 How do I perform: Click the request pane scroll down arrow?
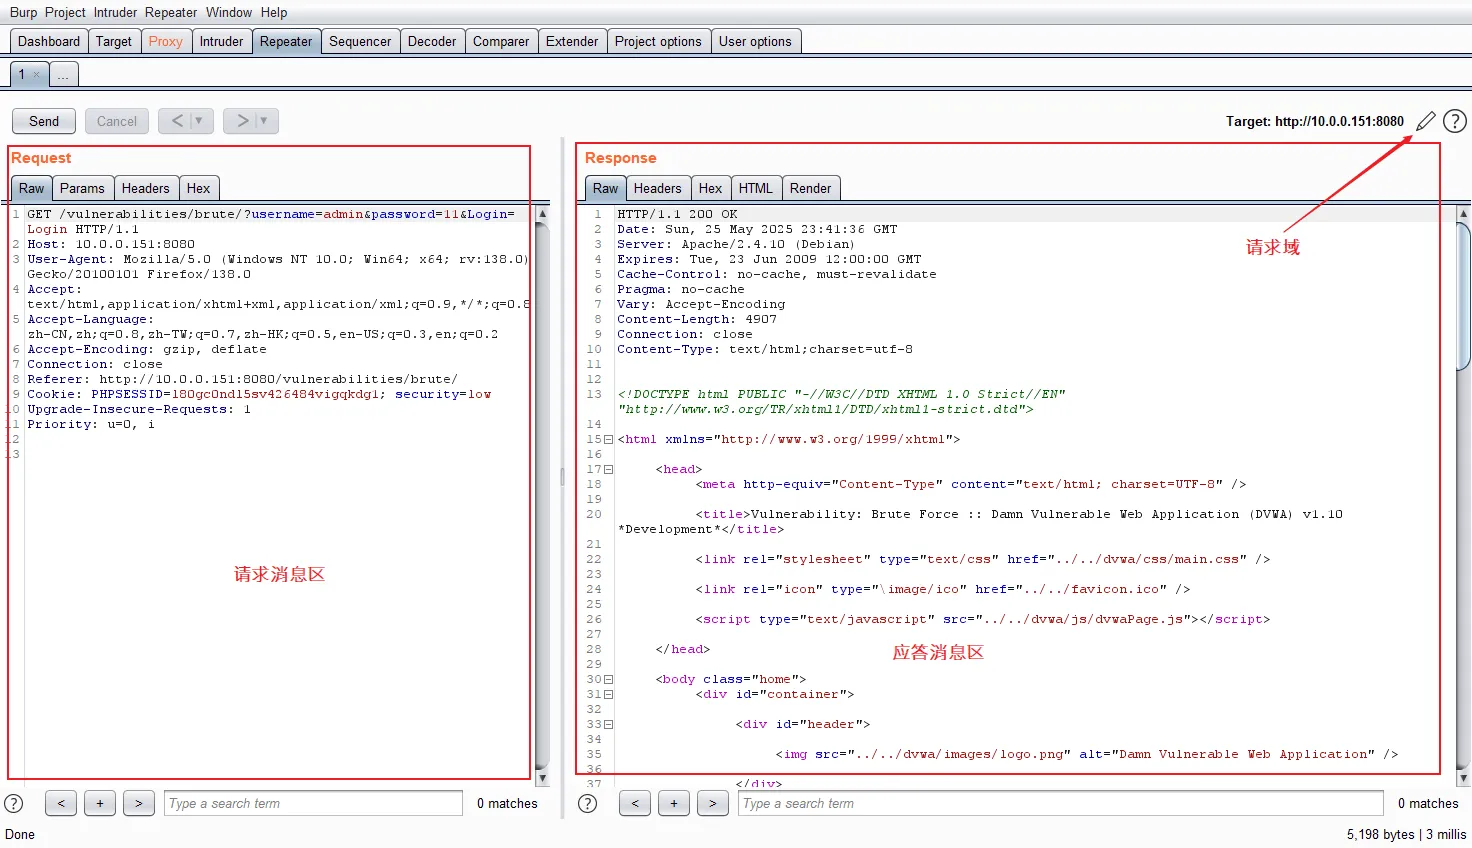click(x=543, y=778)
